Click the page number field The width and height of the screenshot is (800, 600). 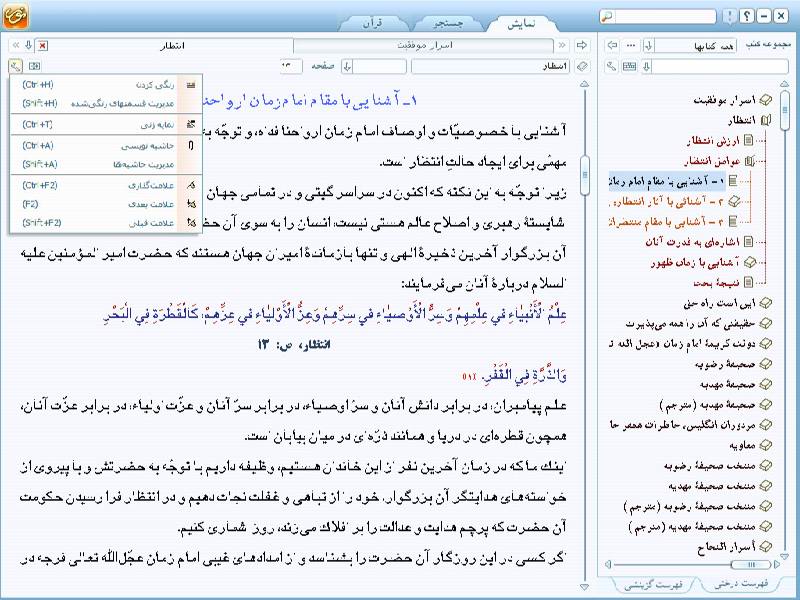(x=291, y=66)
